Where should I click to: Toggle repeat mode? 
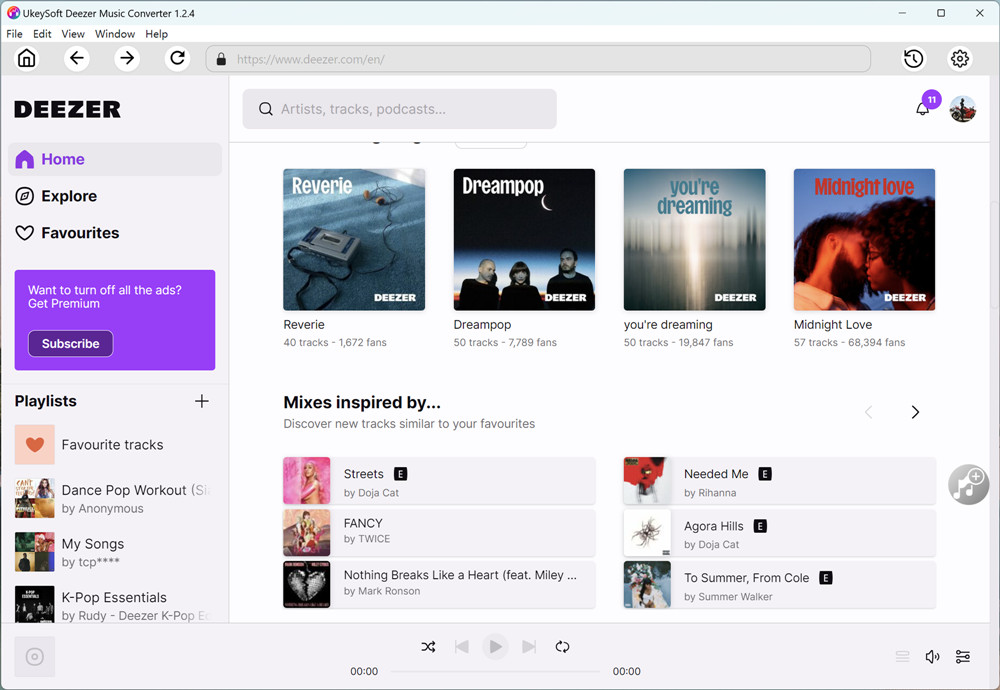562,647
